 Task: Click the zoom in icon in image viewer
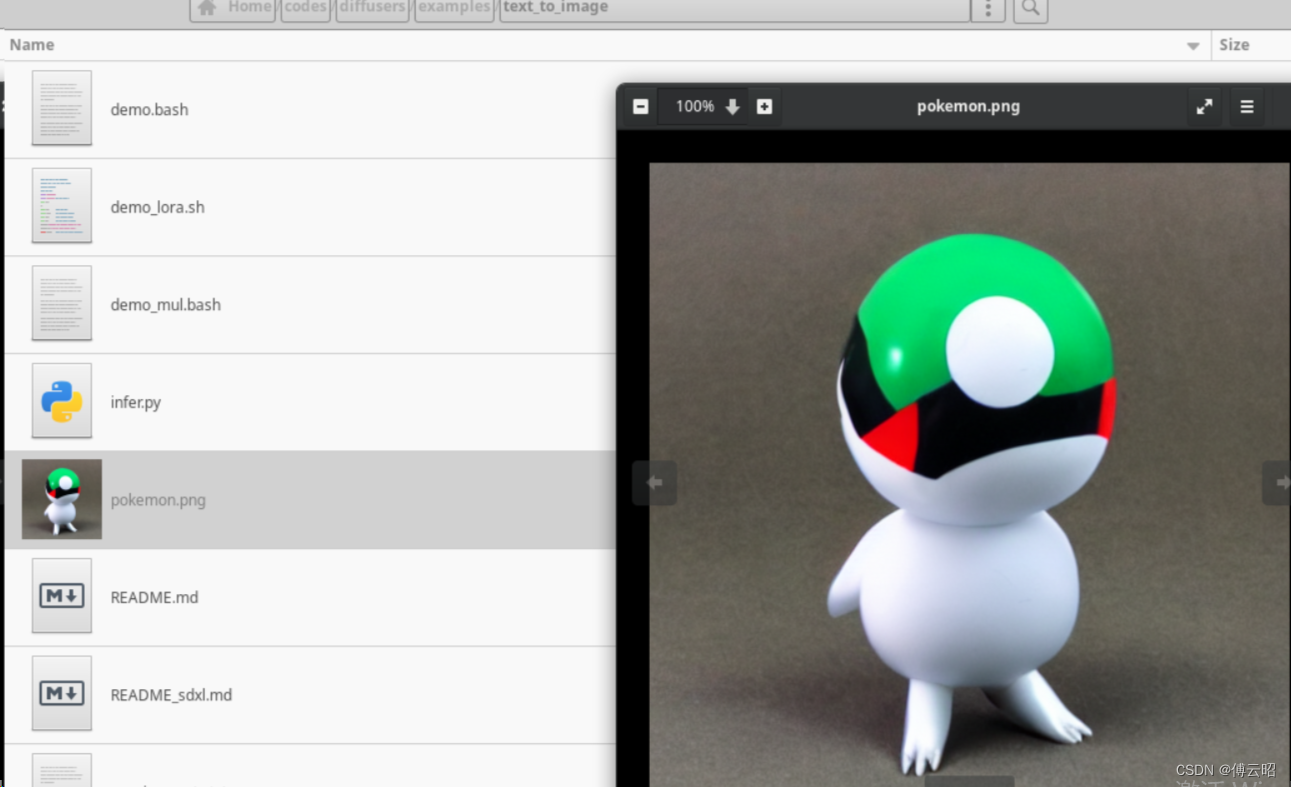(765, 106)
